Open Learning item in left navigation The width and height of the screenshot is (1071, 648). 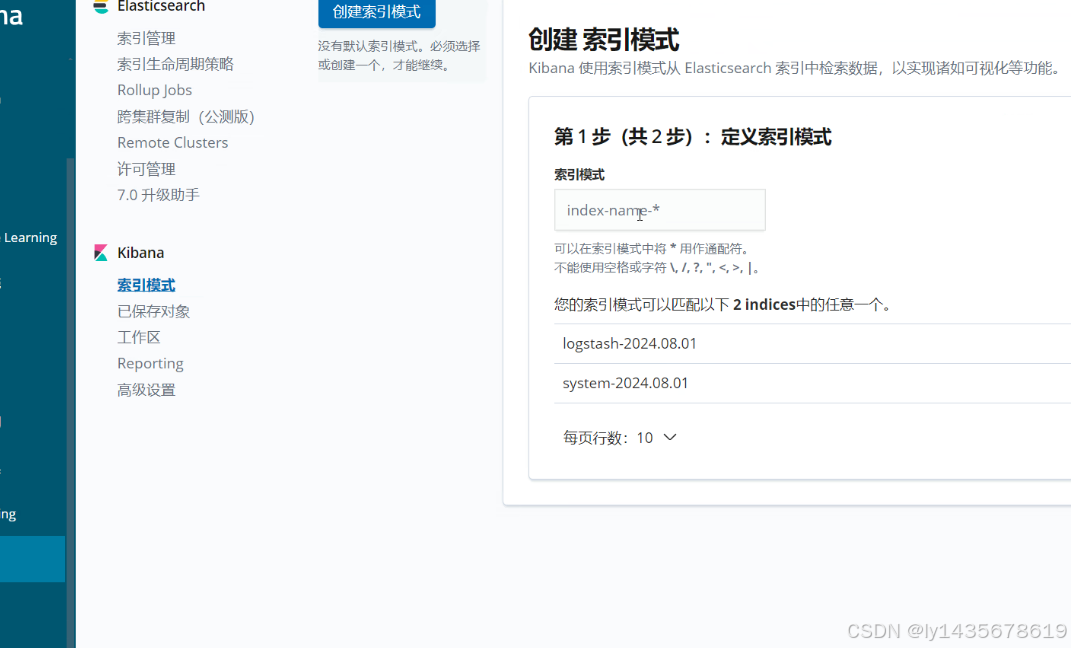tap(29, 238)
